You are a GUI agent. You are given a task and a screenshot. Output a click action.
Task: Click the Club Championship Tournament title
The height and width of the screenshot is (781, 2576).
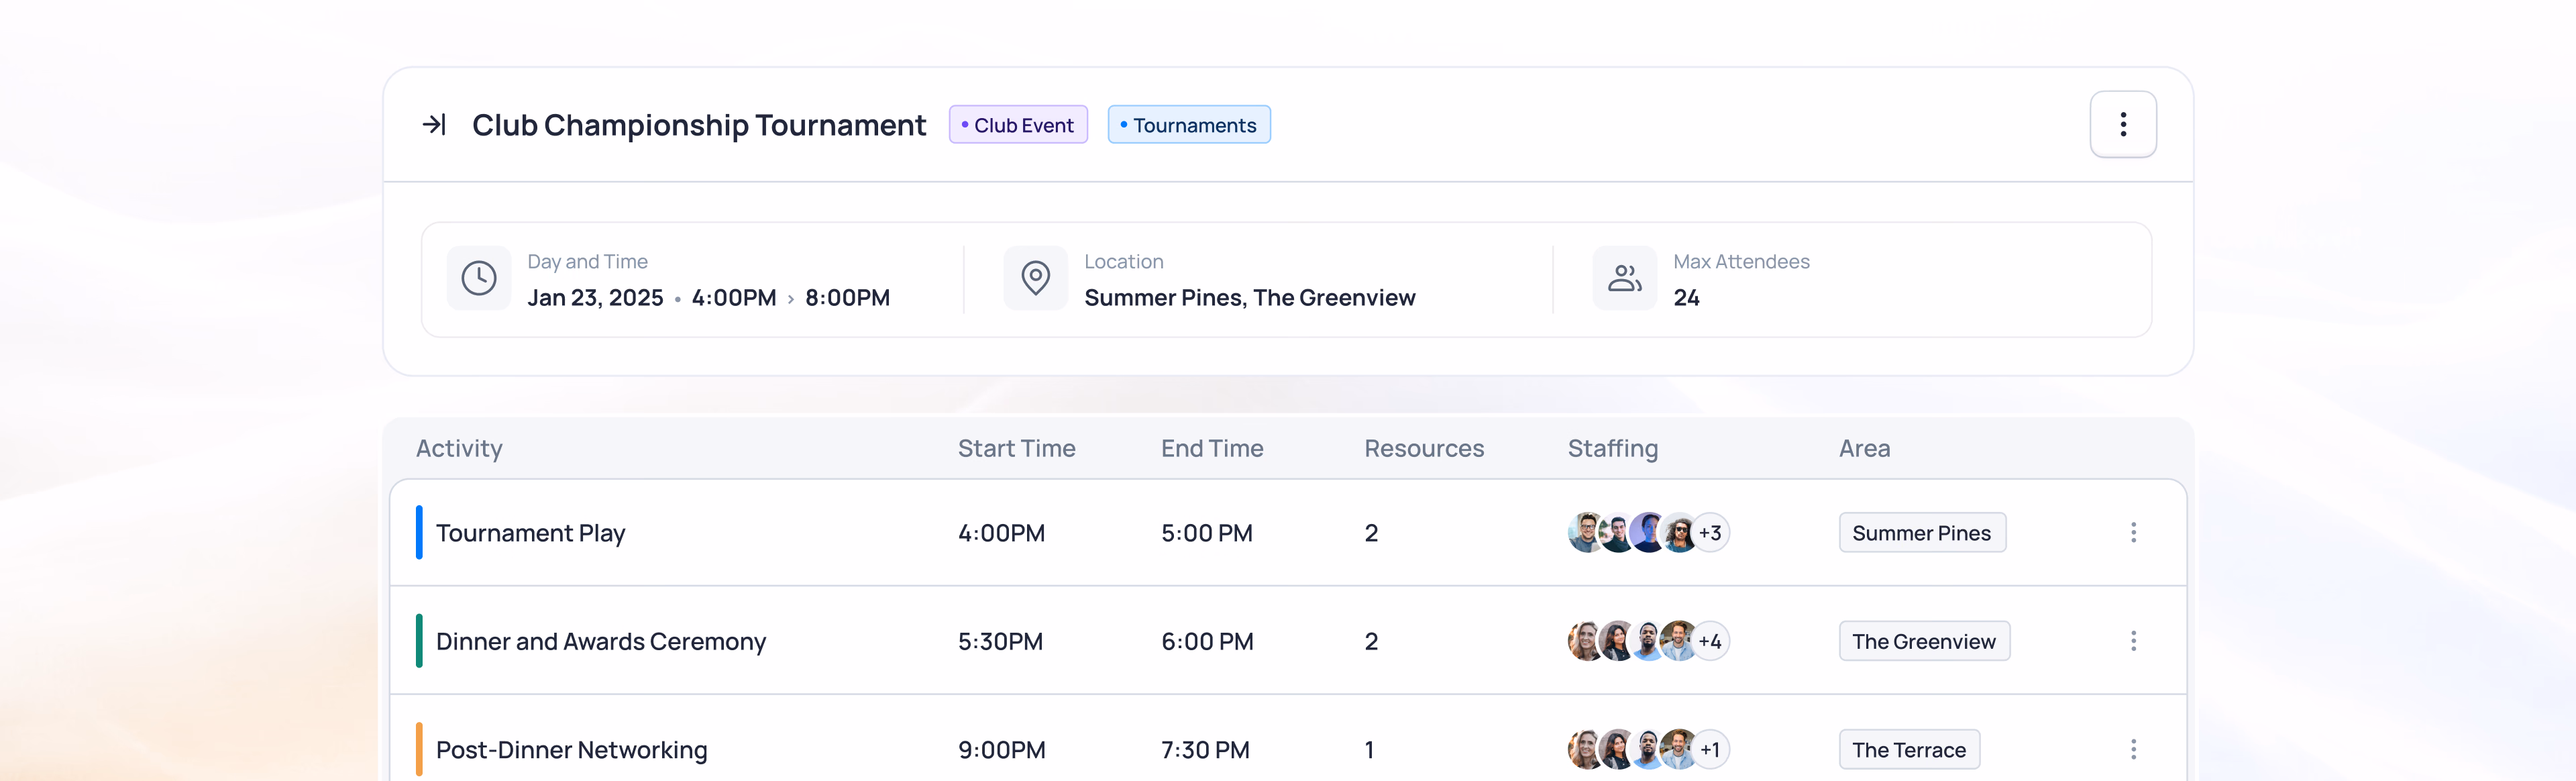pyautogui.click(x=699, y=125)
